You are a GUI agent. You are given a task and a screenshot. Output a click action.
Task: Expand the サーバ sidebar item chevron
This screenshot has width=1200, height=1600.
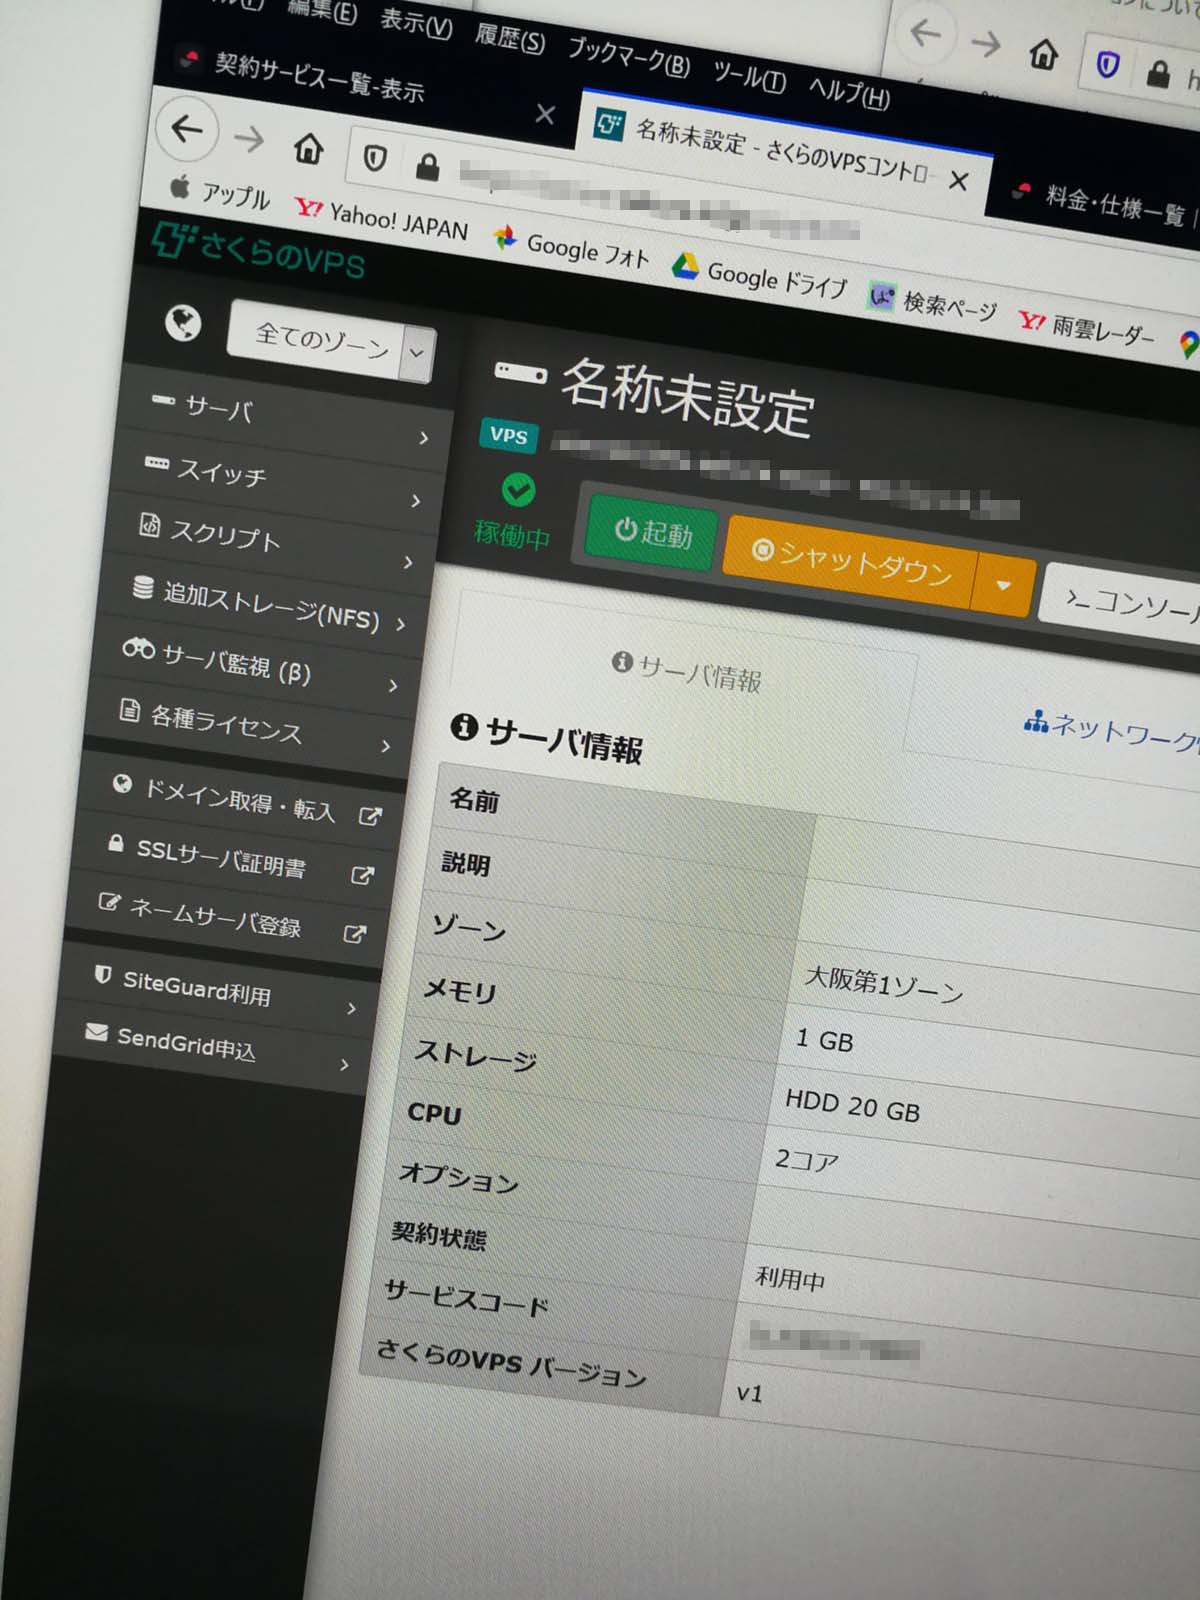[424, 438]
